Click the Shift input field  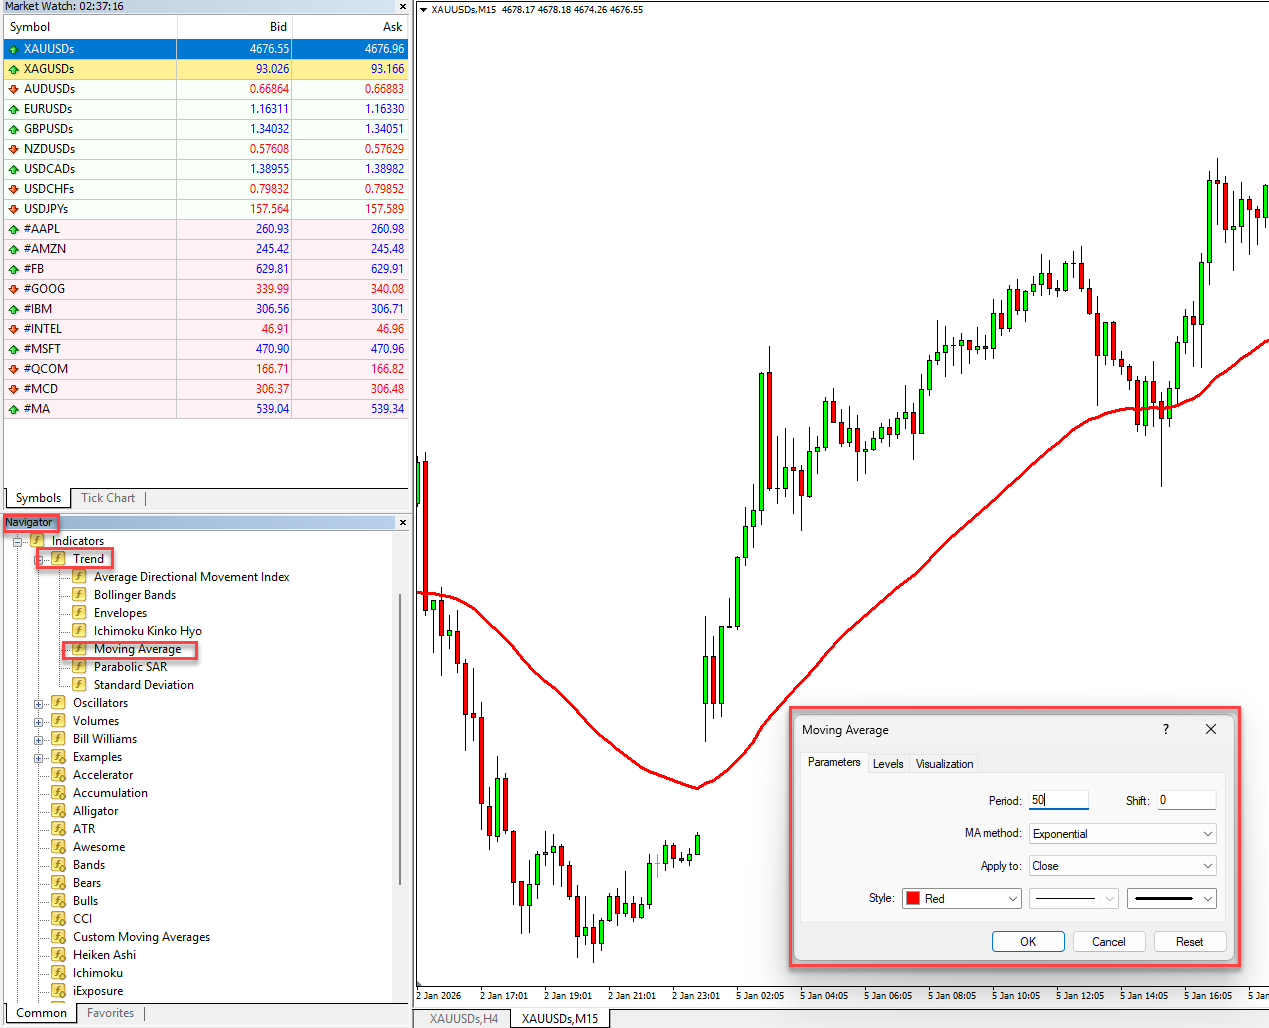click(x=1186, y=800)
